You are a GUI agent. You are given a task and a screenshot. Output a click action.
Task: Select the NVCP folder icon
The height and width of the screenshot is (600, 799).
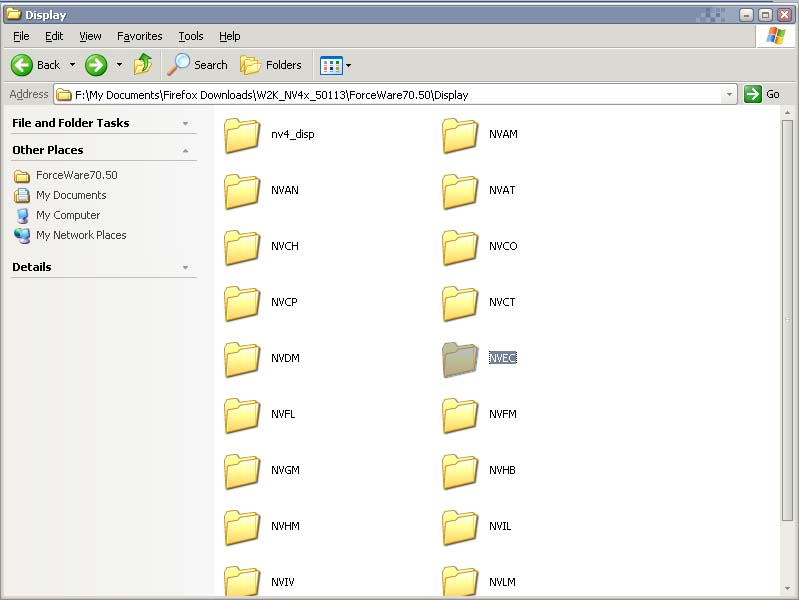coord(242,303)
